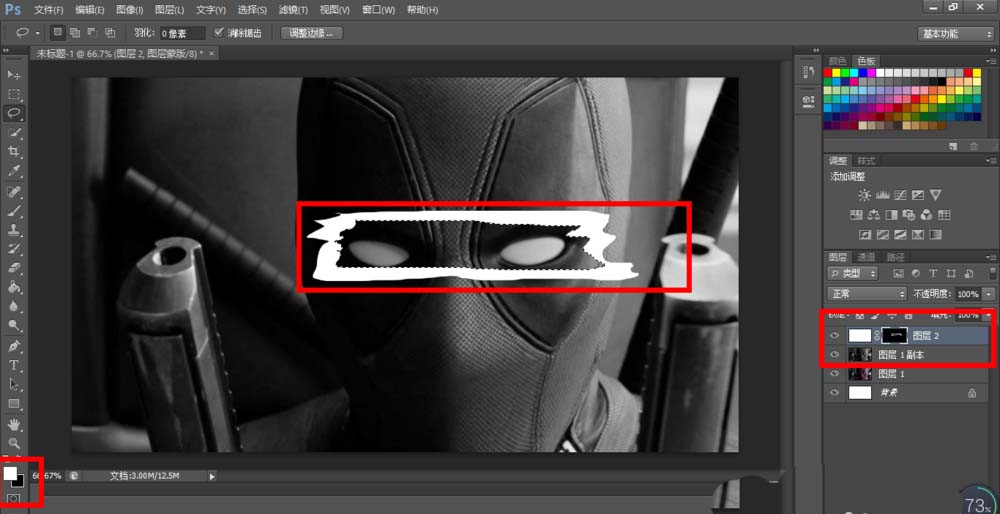This screenshot has height=514, width=1000.
Task: Click the background black color swatch
Action: (20, 483)
